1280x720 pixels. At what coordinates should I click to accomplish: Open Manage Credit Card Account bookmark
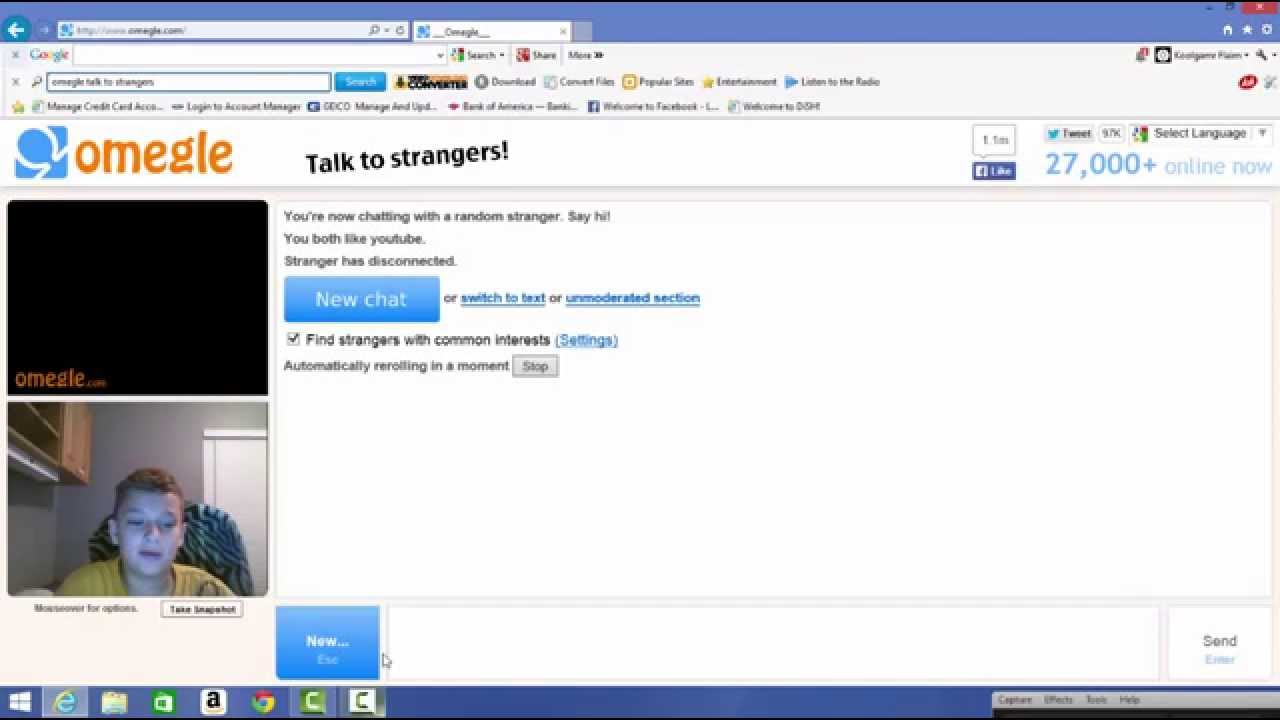coord(97,106)
